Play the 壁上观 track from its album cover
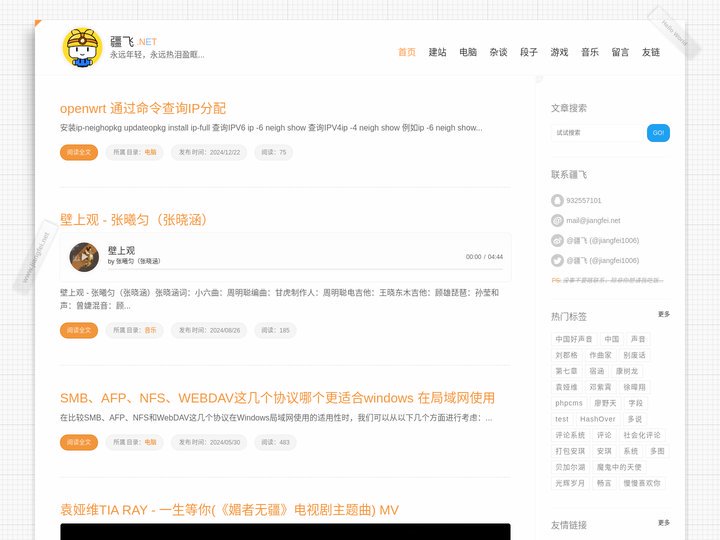720x540 pixels. [x=84, y=257]
